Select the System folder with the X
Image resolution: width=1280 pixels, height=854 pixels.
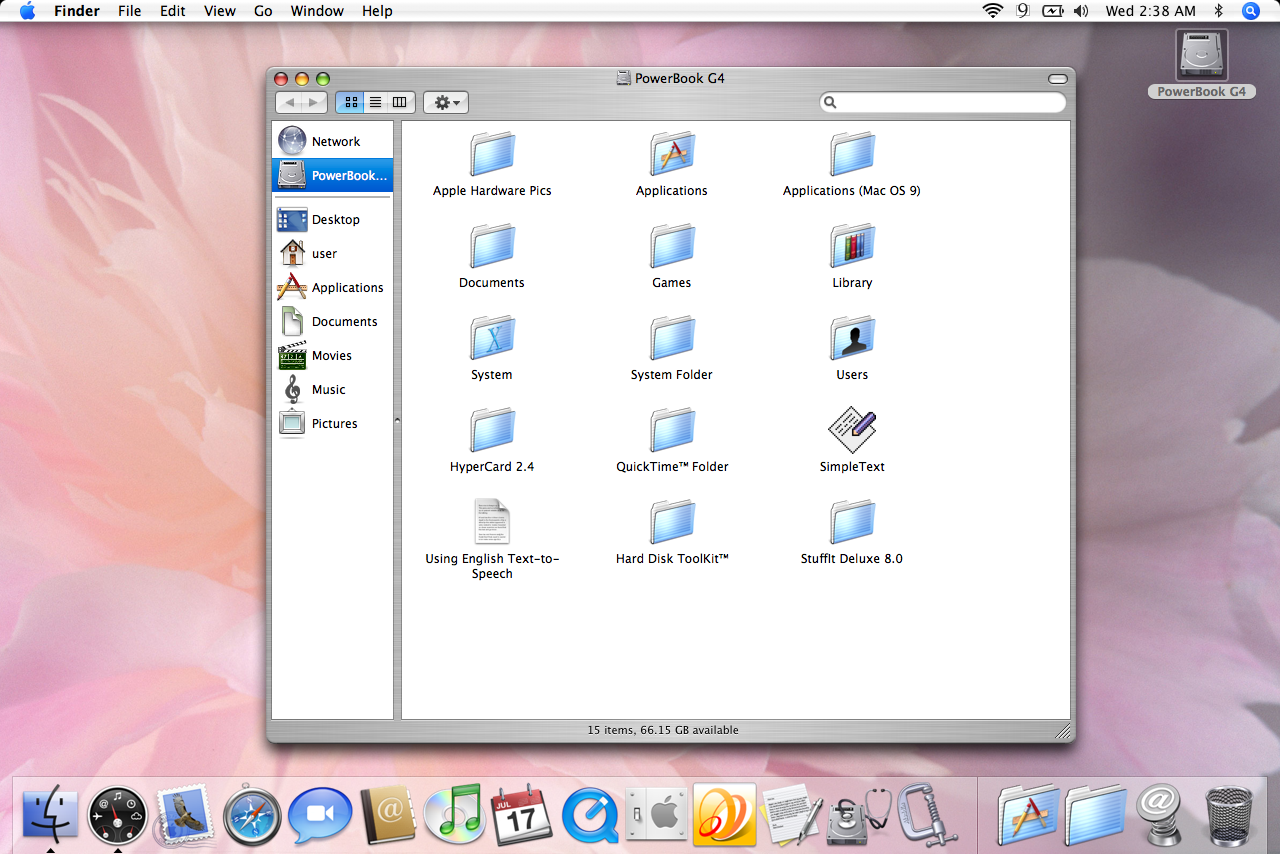[x=492, y=338]
